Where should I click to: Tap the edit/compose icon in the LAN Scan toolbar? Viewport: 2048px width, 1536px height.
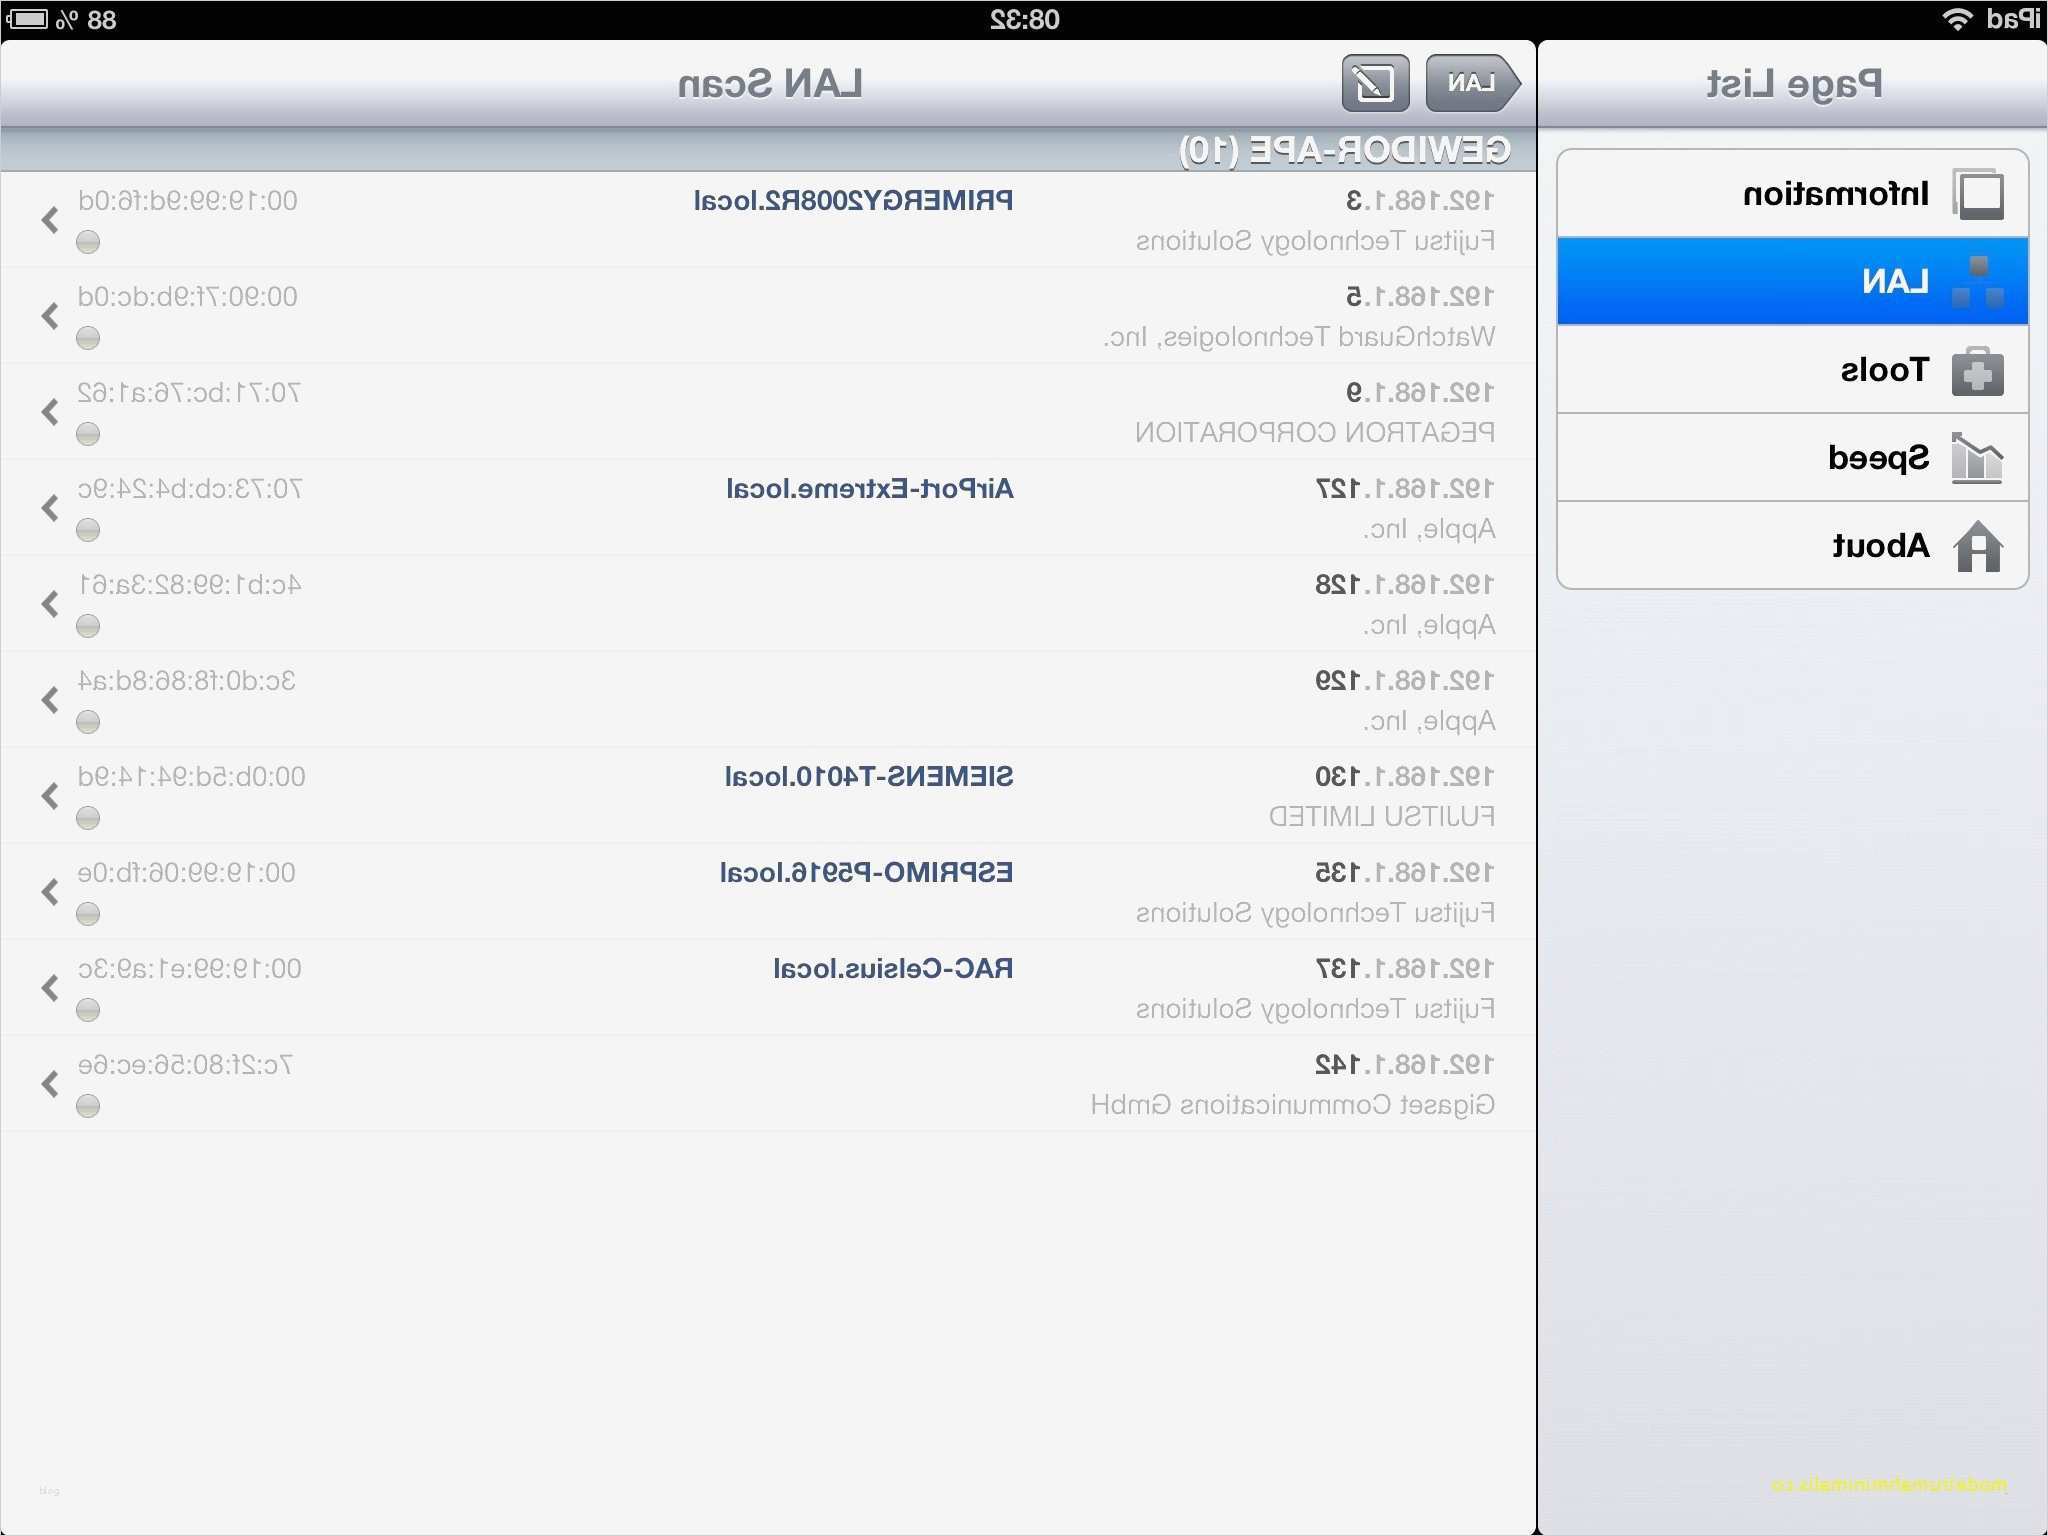(1375, 83)
